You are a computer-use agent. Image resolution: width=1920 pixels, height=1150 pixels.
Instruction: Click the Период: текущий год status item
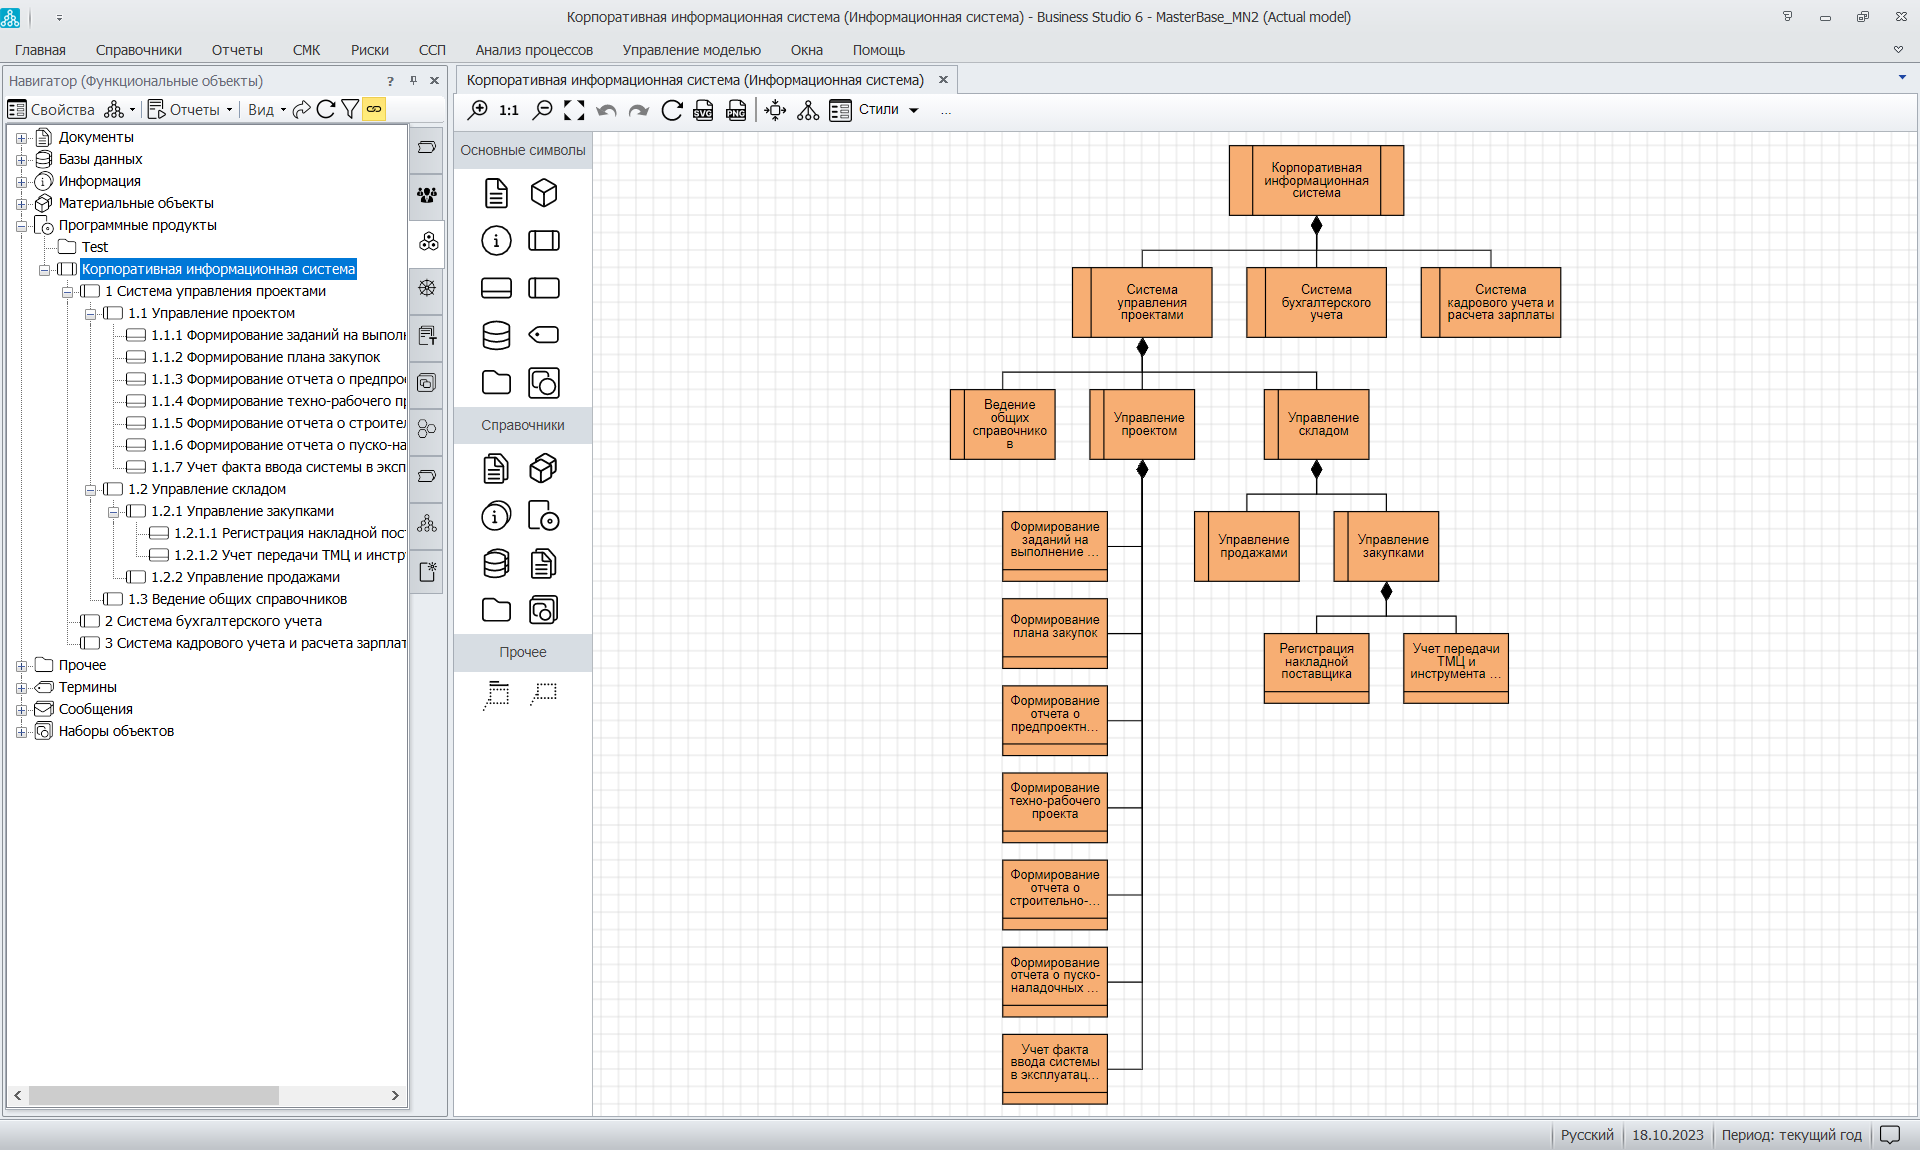(x=1791, y=1135)
